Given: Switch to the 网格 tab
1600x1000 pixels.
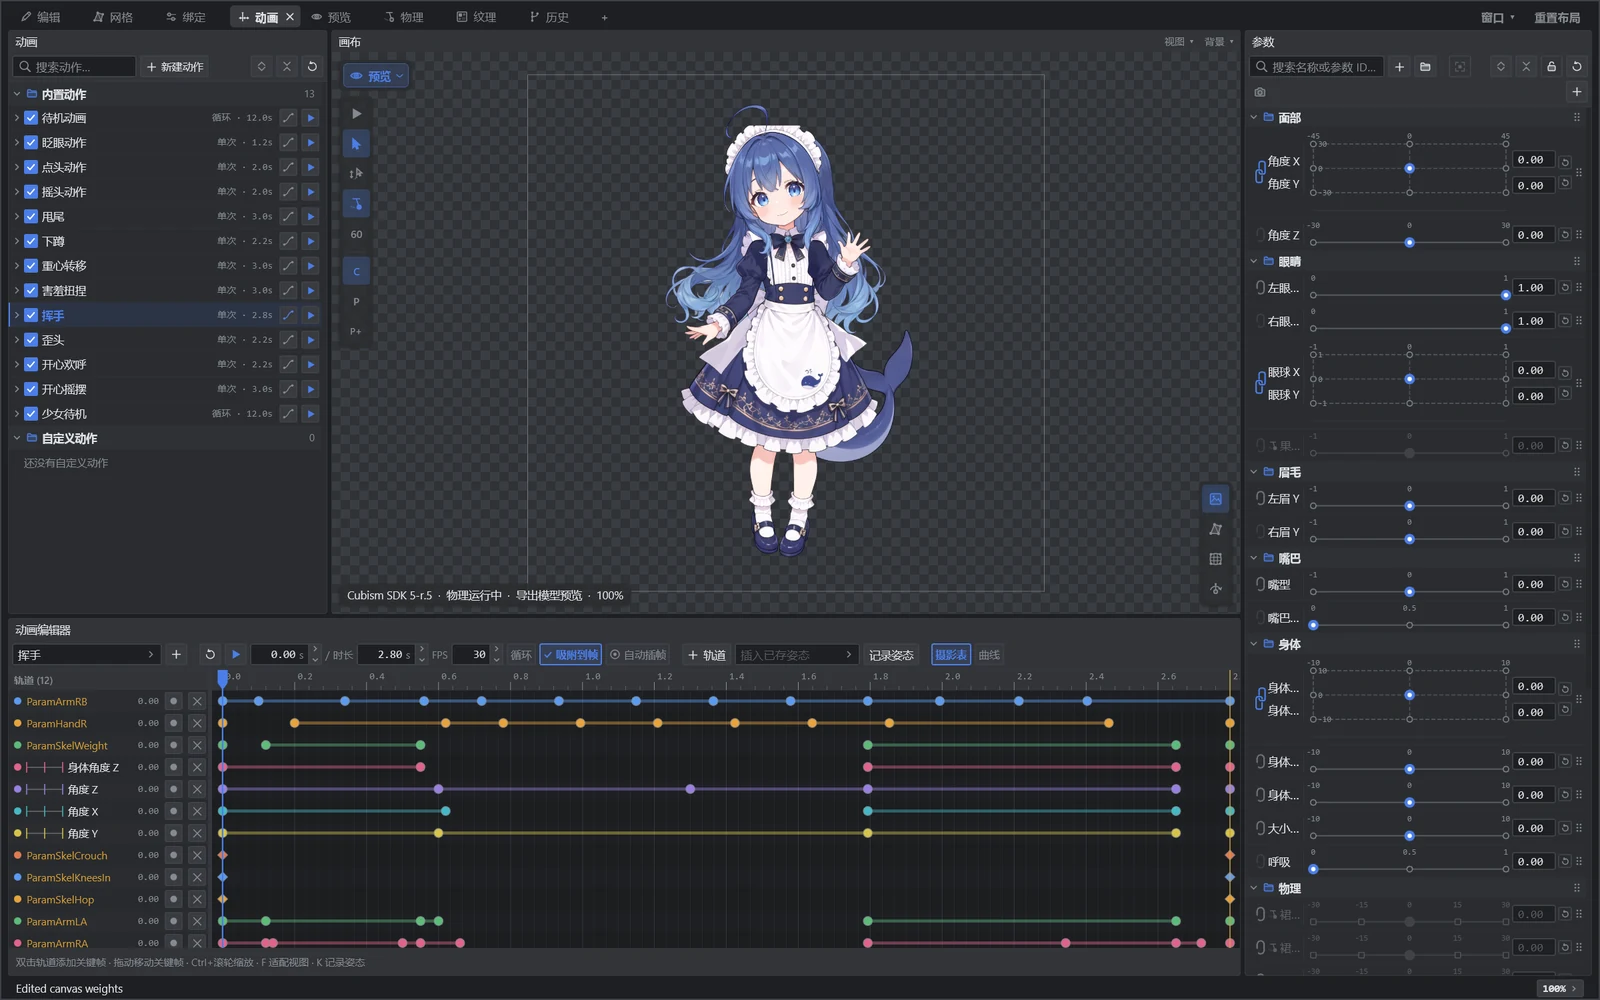Looking at the screenshot, I should 113,17.
